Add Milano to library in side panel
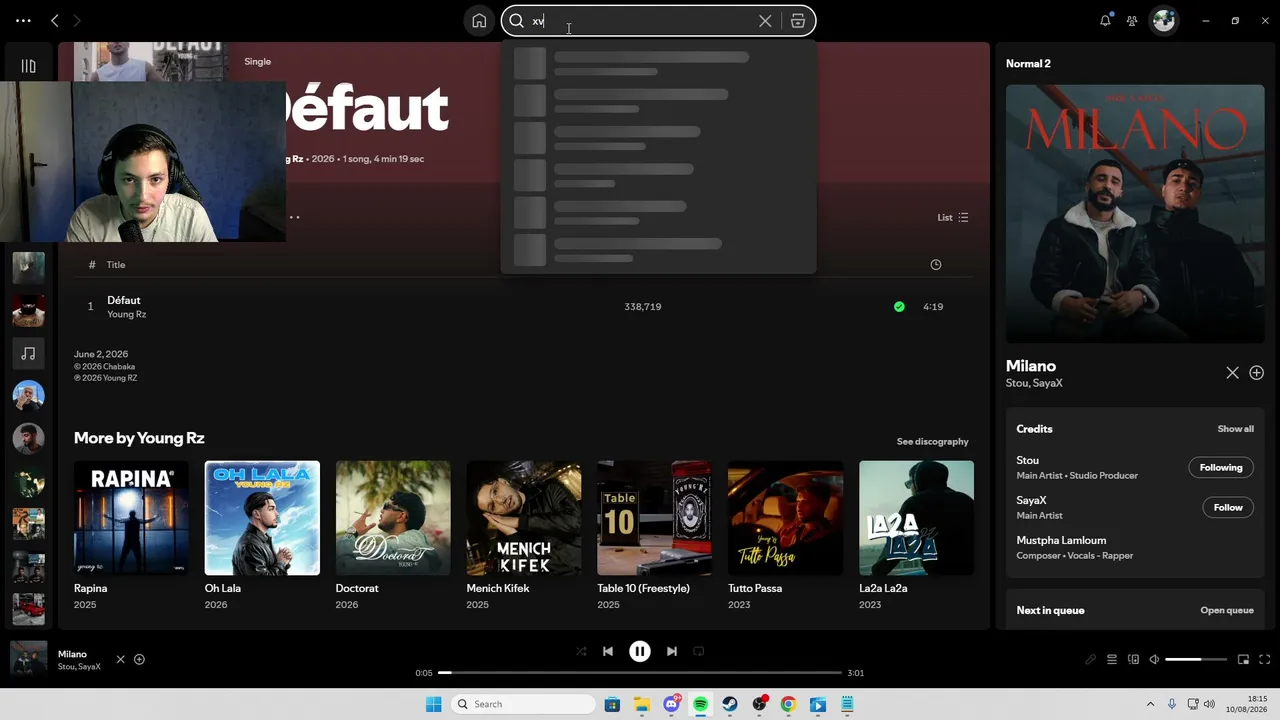The width and height of the screenshot is (1280, 720). 1257,373
